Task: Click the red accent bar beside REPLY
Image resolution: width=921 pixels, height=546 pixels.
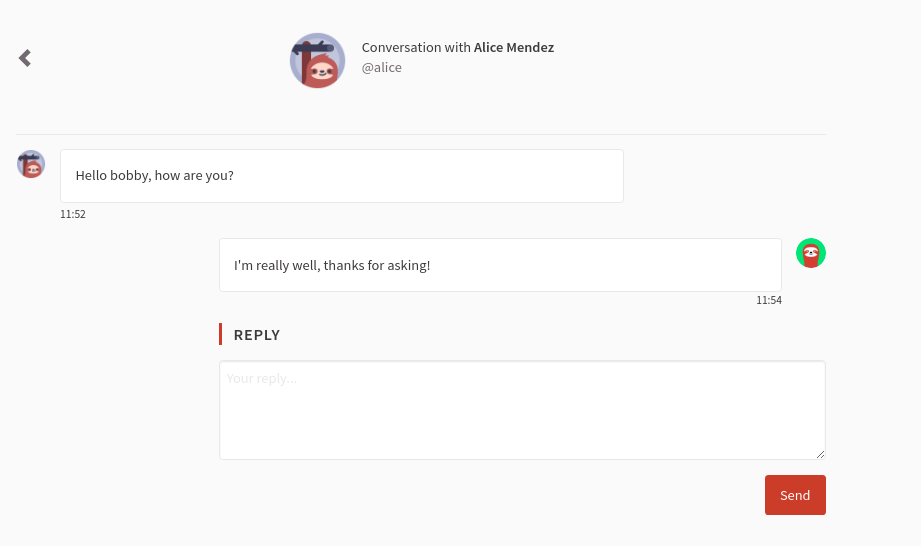Action: tap(221, 334)
